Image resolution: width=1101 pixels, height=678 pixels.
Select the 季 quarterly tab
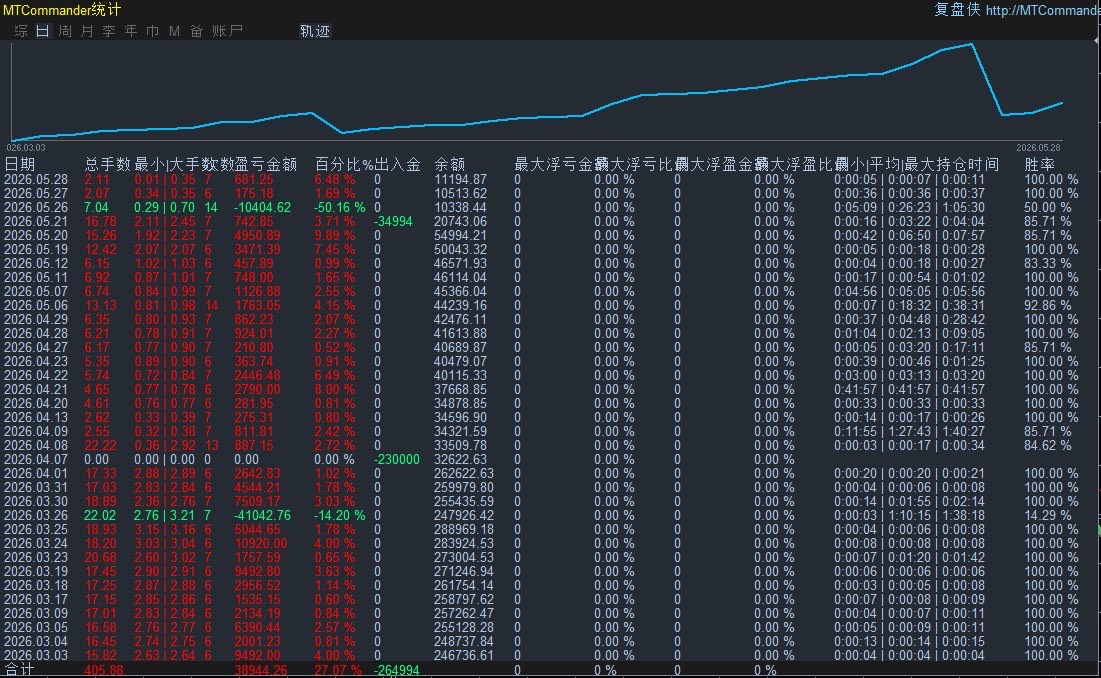pos(109,31)
